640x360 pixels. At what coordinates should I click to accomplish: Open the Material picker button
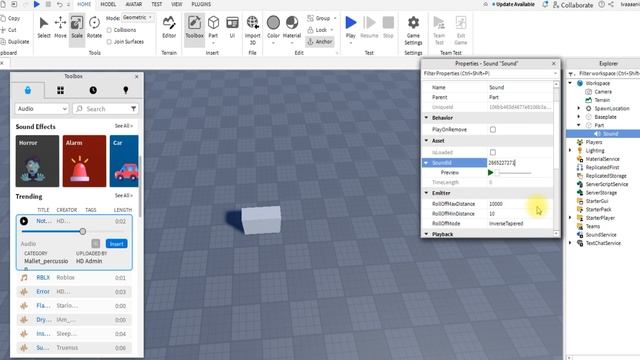(x=292, y=29)
